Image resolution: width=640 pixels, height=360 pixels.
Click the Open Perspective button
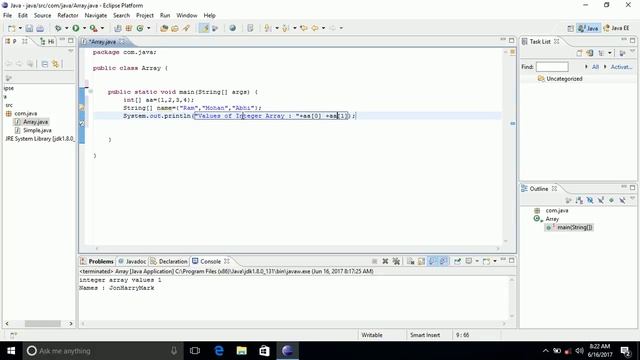coord(570,28)
